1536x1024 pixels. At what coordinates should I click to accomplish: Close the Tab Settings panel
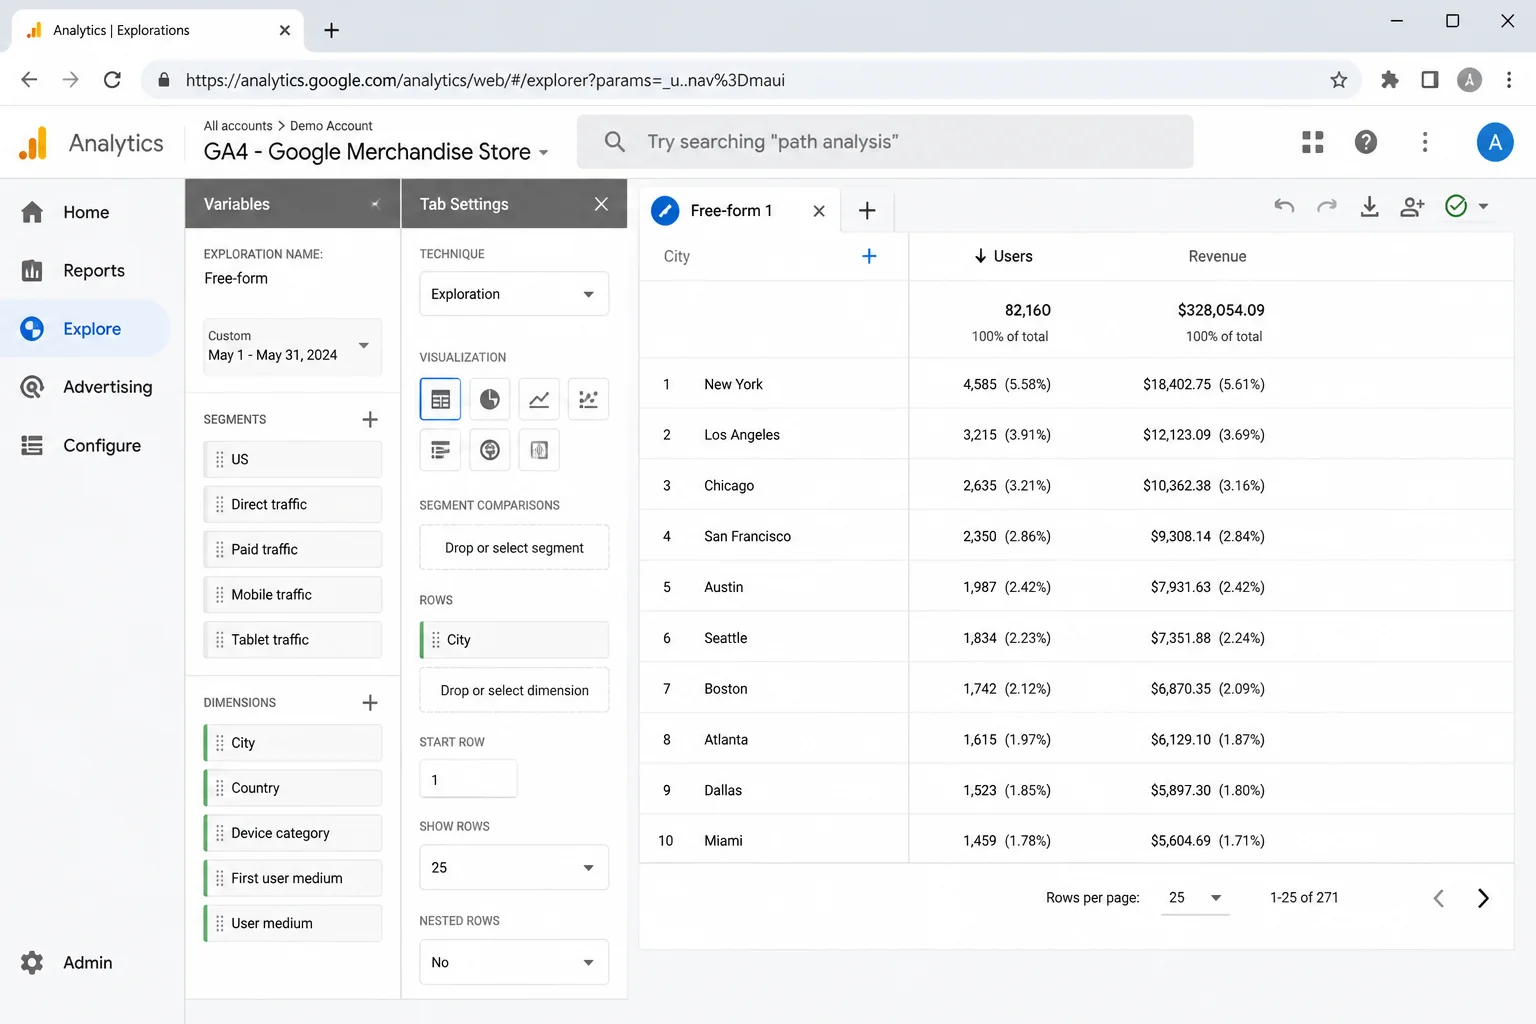pos(601,204)
